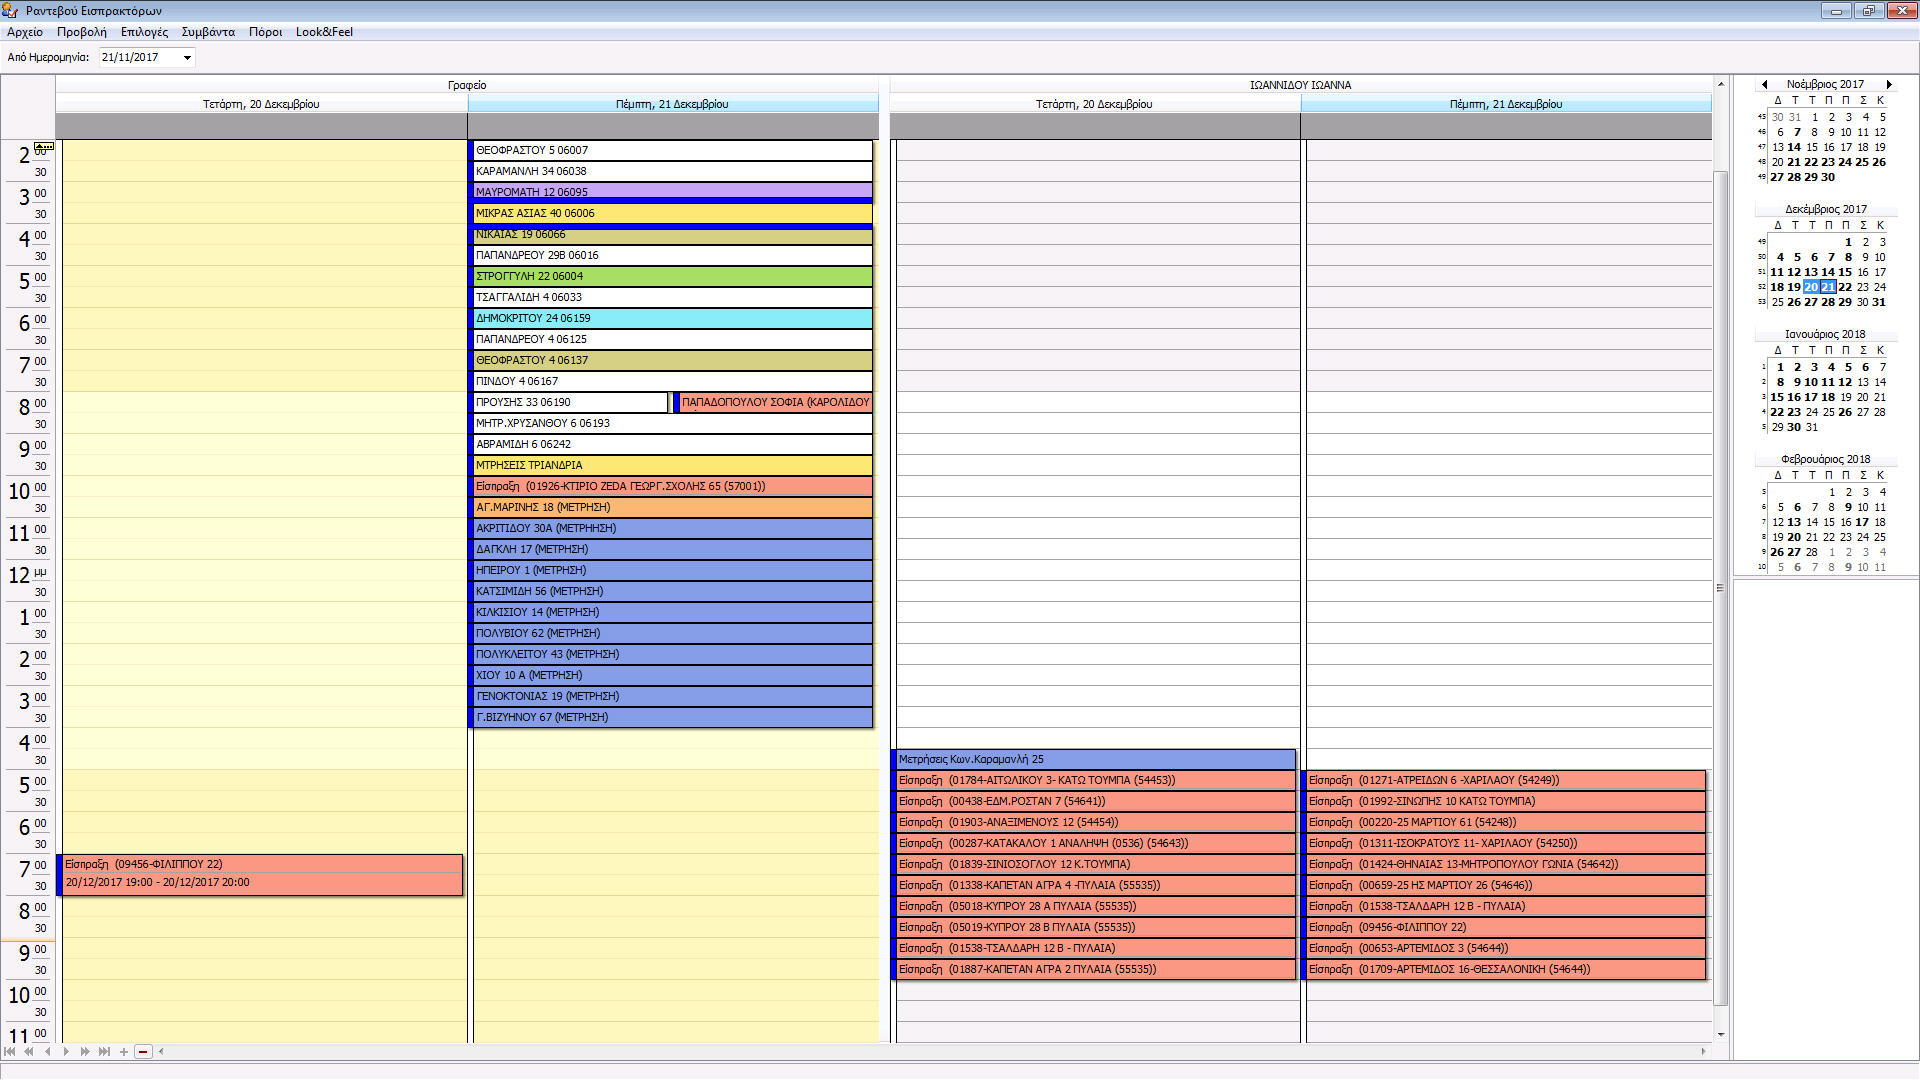Select November 14 in the Νοέμβριος 2017 calendar
Image resolution: width=1920 pixels, height=1080 pixels.
[x=1794, y=147]
